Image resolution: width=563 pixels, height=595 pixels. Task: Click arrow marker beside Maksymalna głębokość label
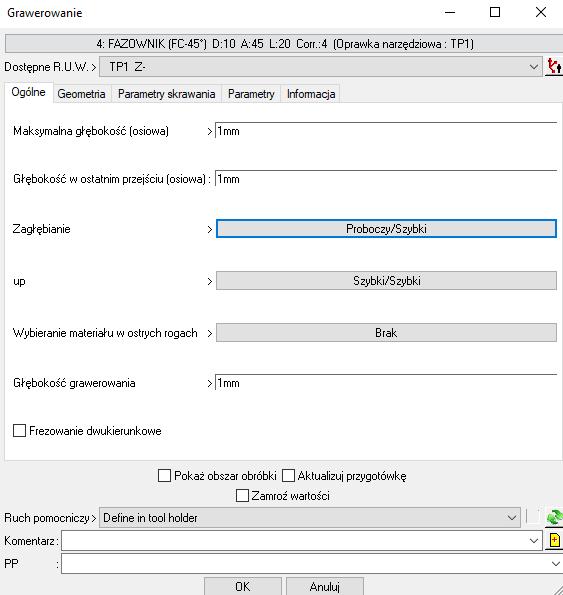coord(210,131)
